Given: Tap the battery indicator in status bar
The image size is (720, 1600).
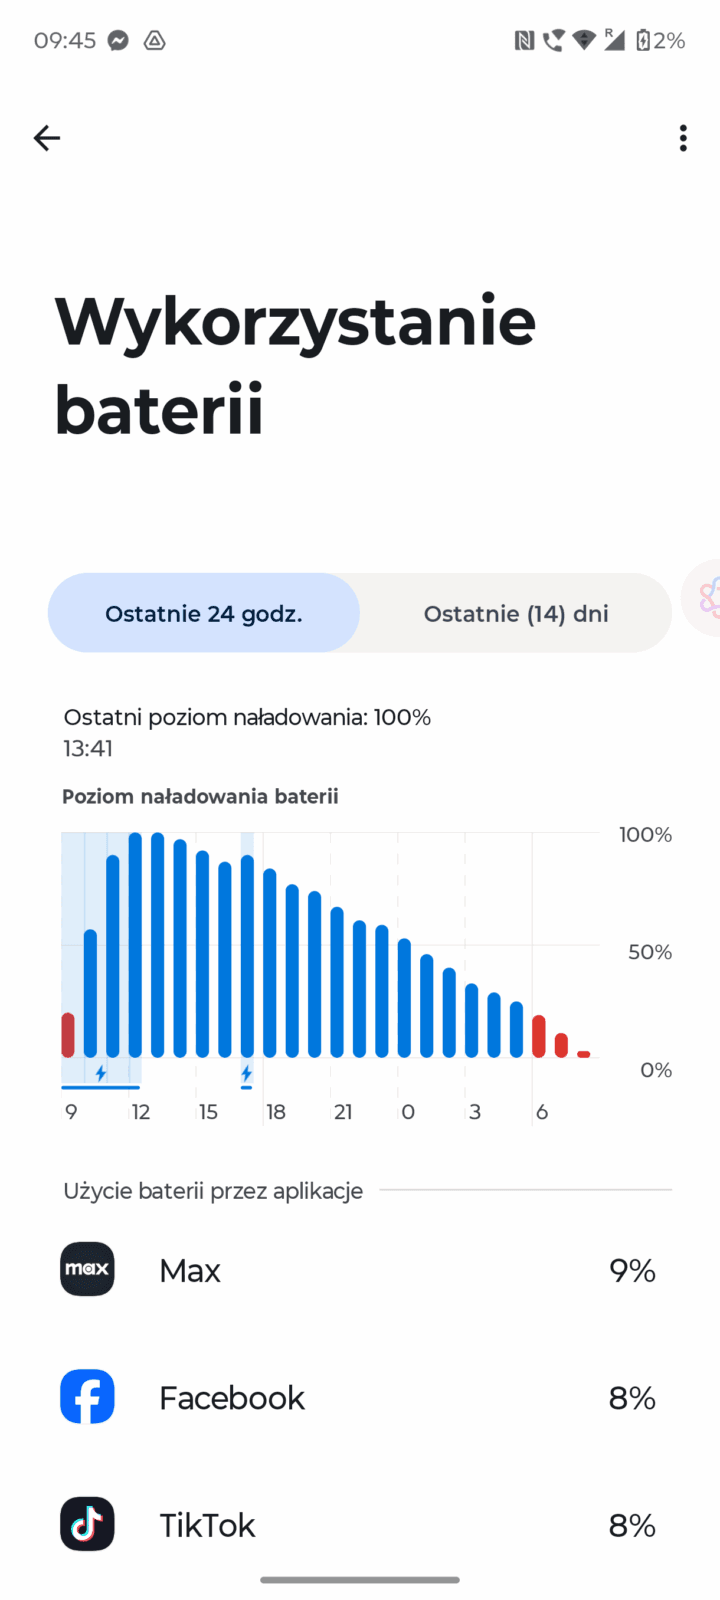Looking at the screenshot, I should tap(660, 41).
